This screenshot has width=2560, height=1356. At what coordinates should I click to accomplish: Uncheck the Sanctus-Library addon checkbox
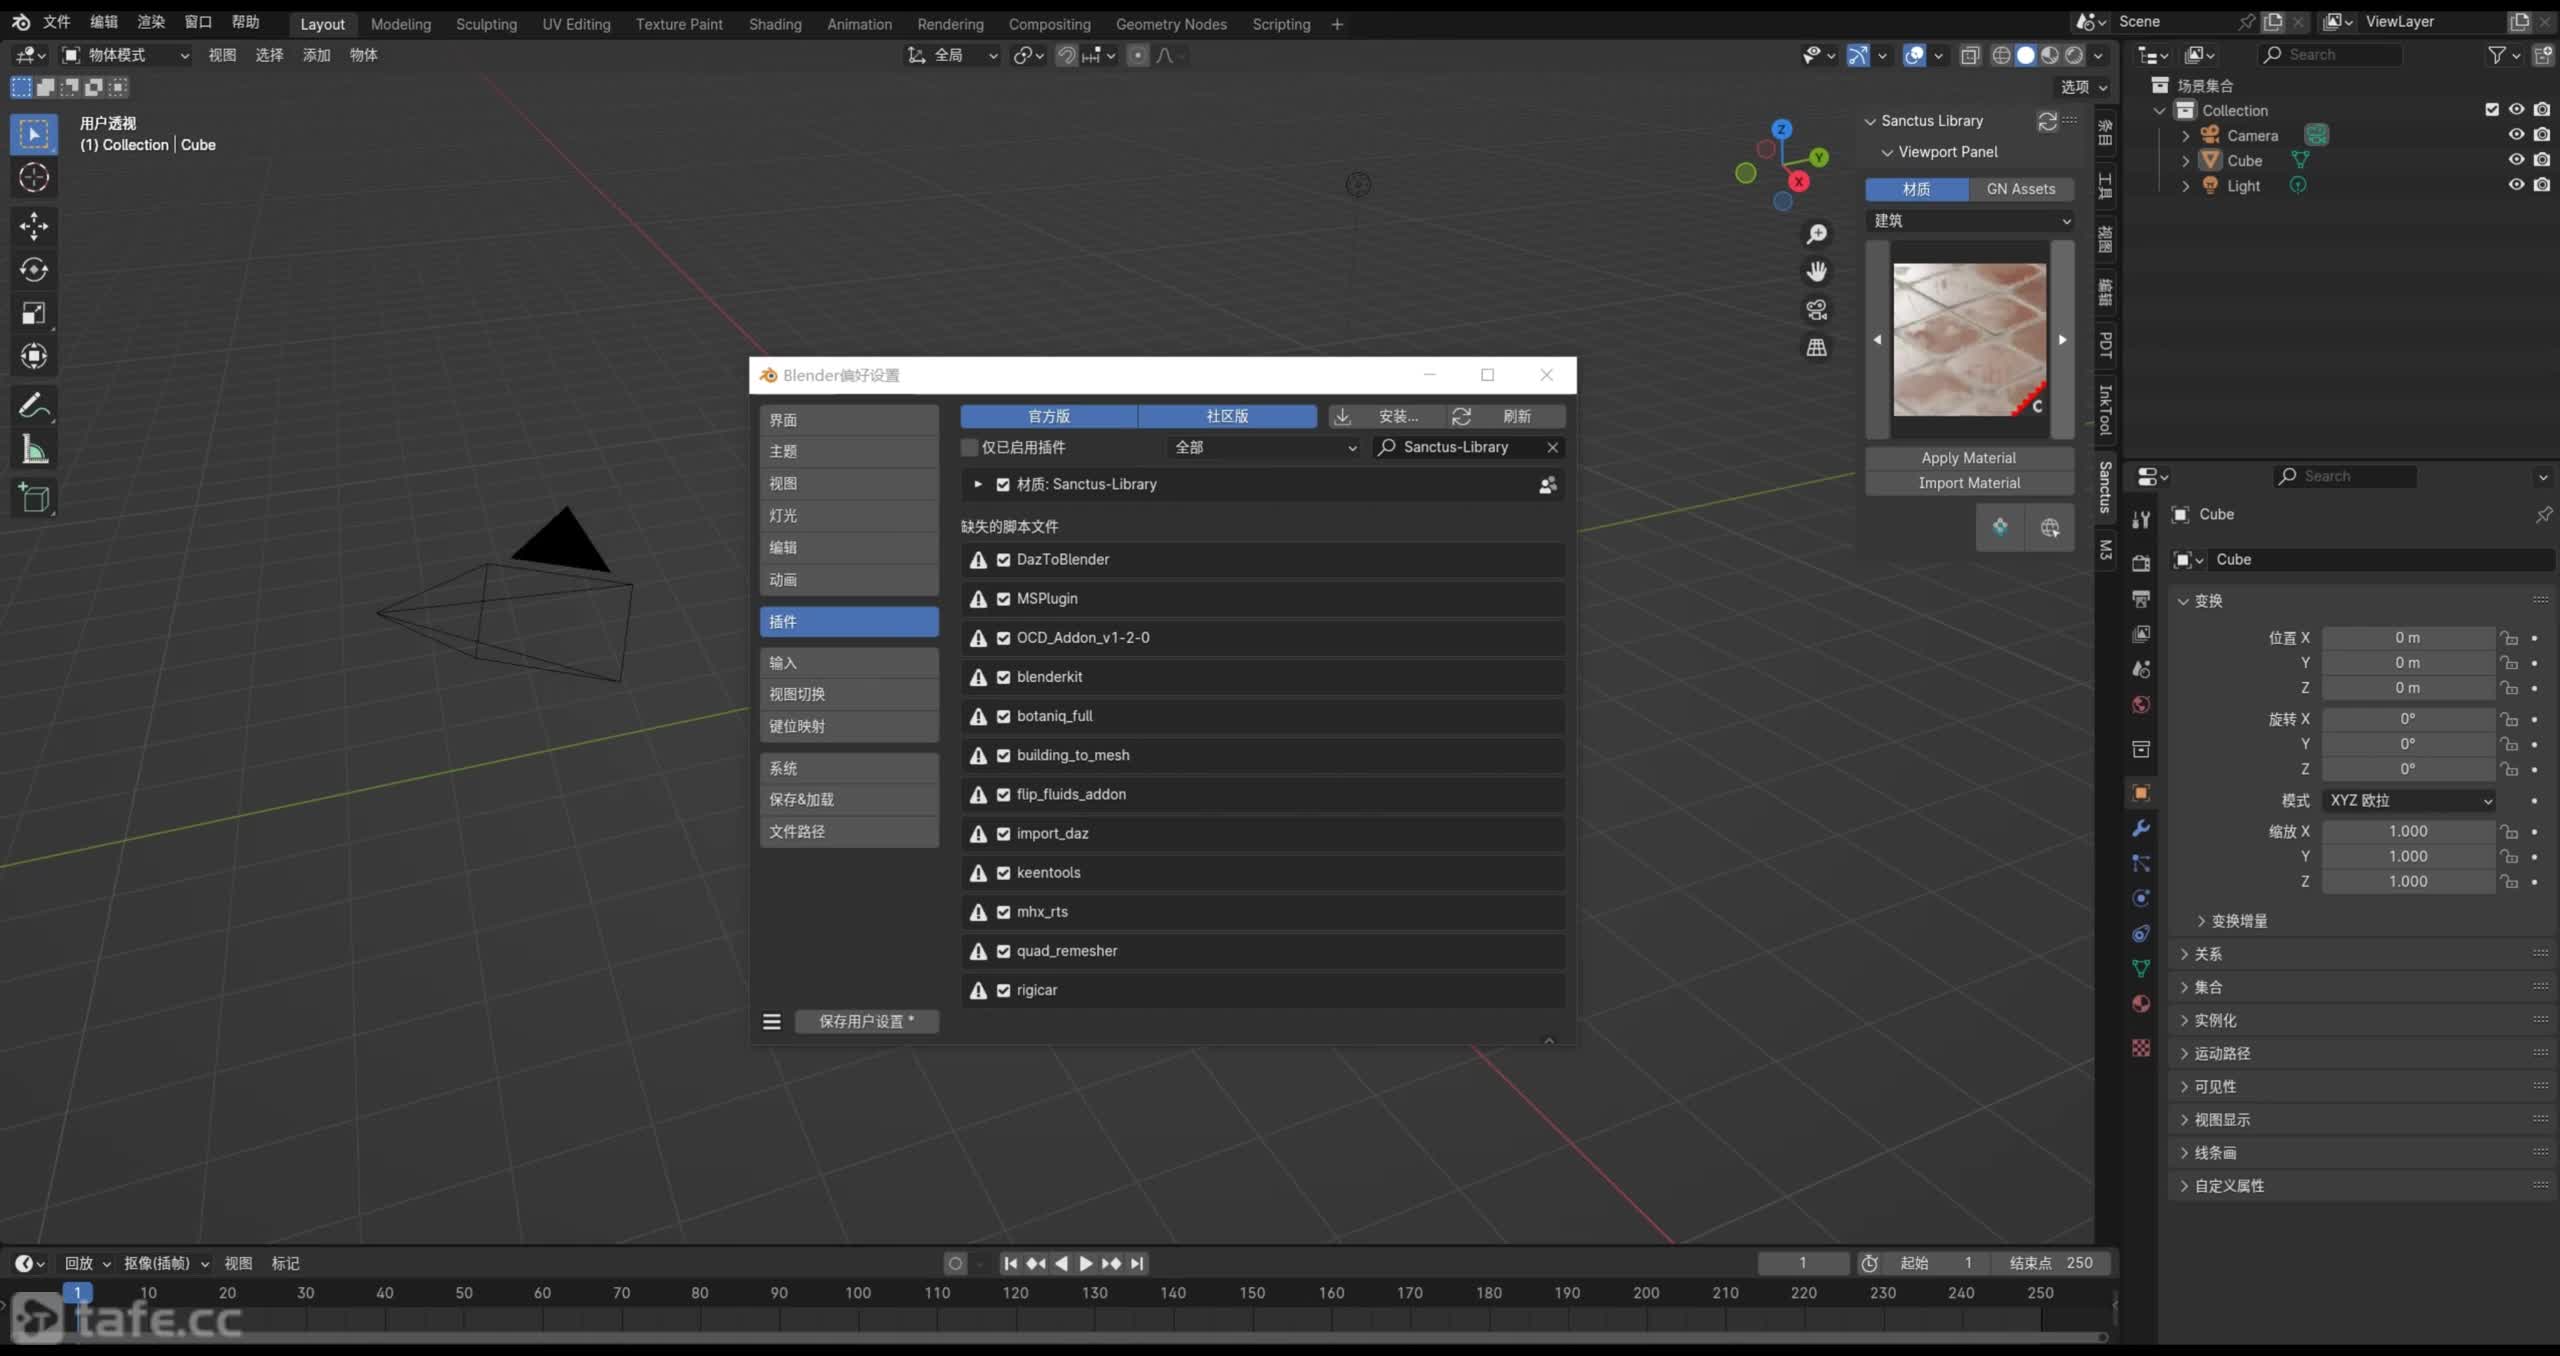(x=1003, y=485)
